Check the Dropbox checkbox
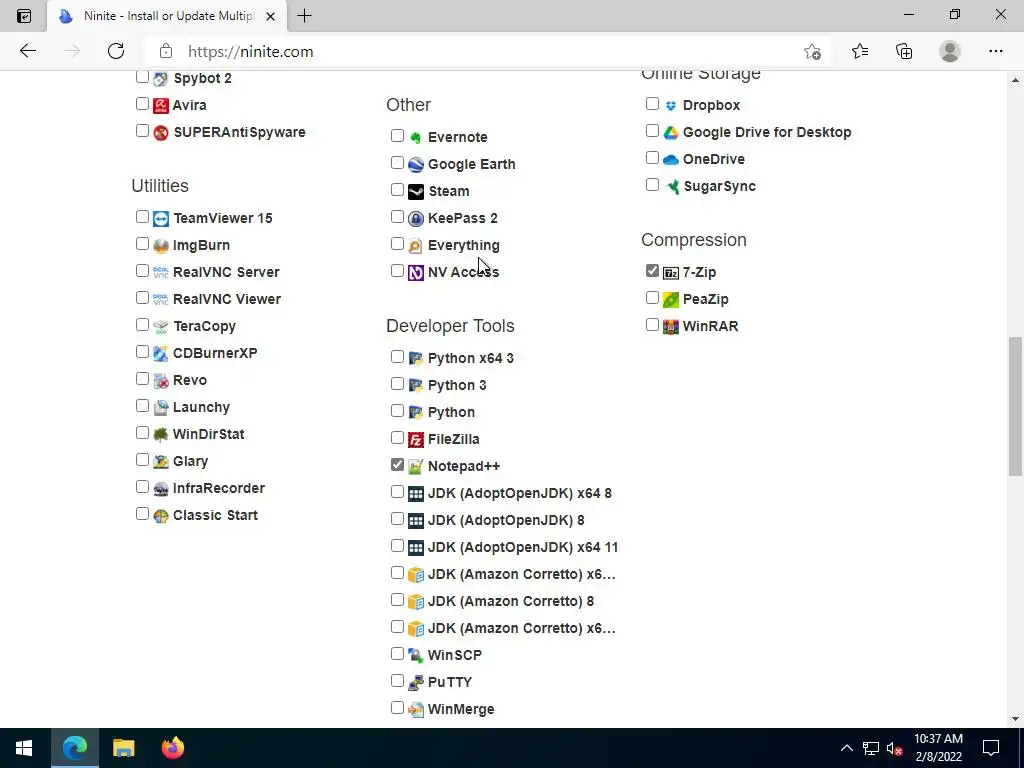 pos(652,103)
